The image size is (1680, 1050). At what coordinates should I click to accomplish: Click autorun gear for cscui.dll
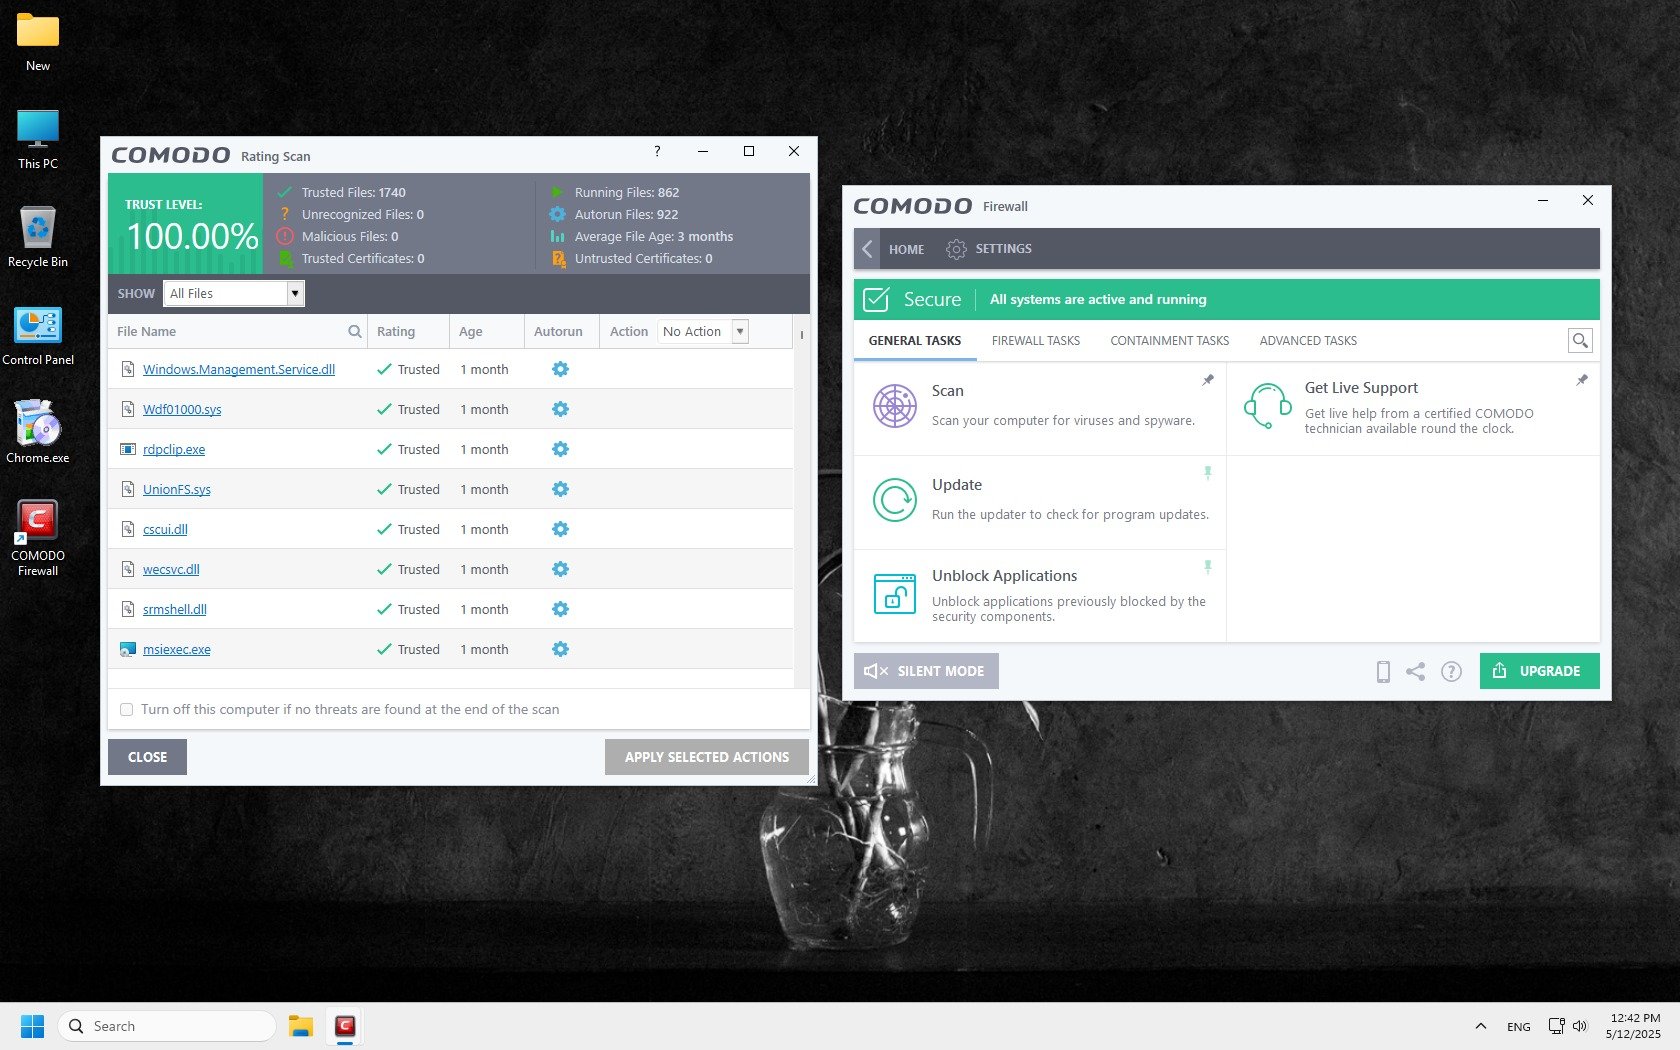click(x=560, y=529)
